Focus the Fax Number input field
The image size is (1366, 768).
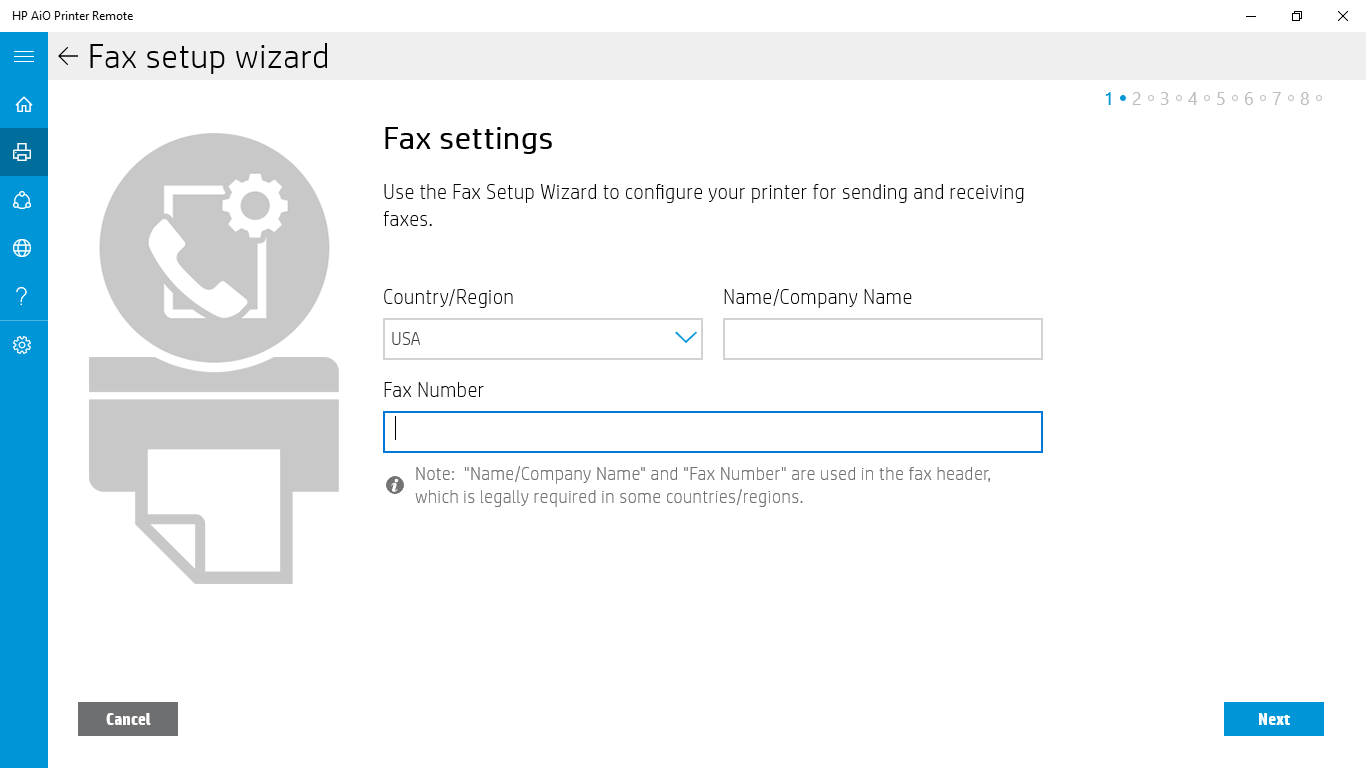712,432
